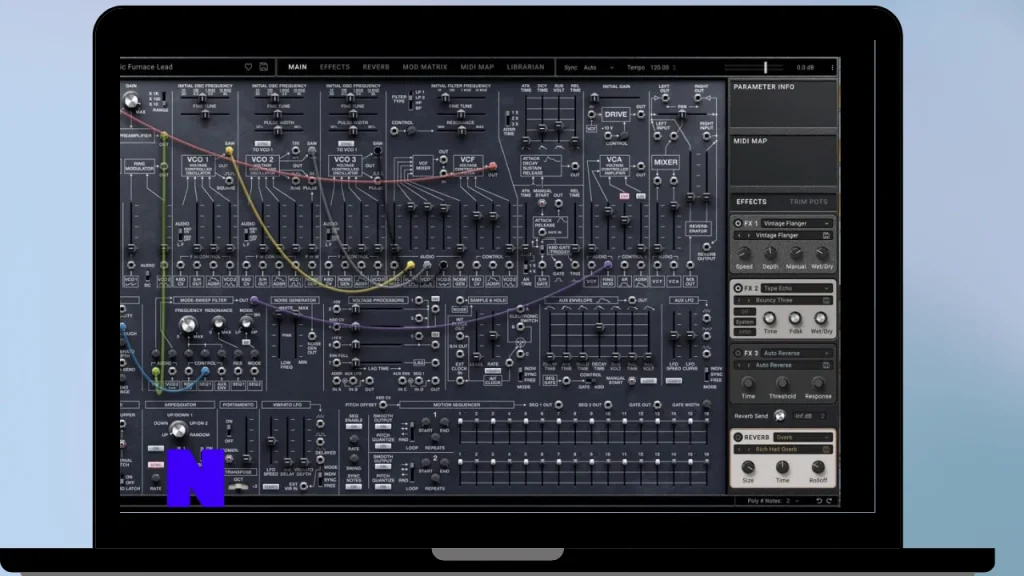
Task: Click the VCO 1 saw output jack
Action: pos(229,152)
